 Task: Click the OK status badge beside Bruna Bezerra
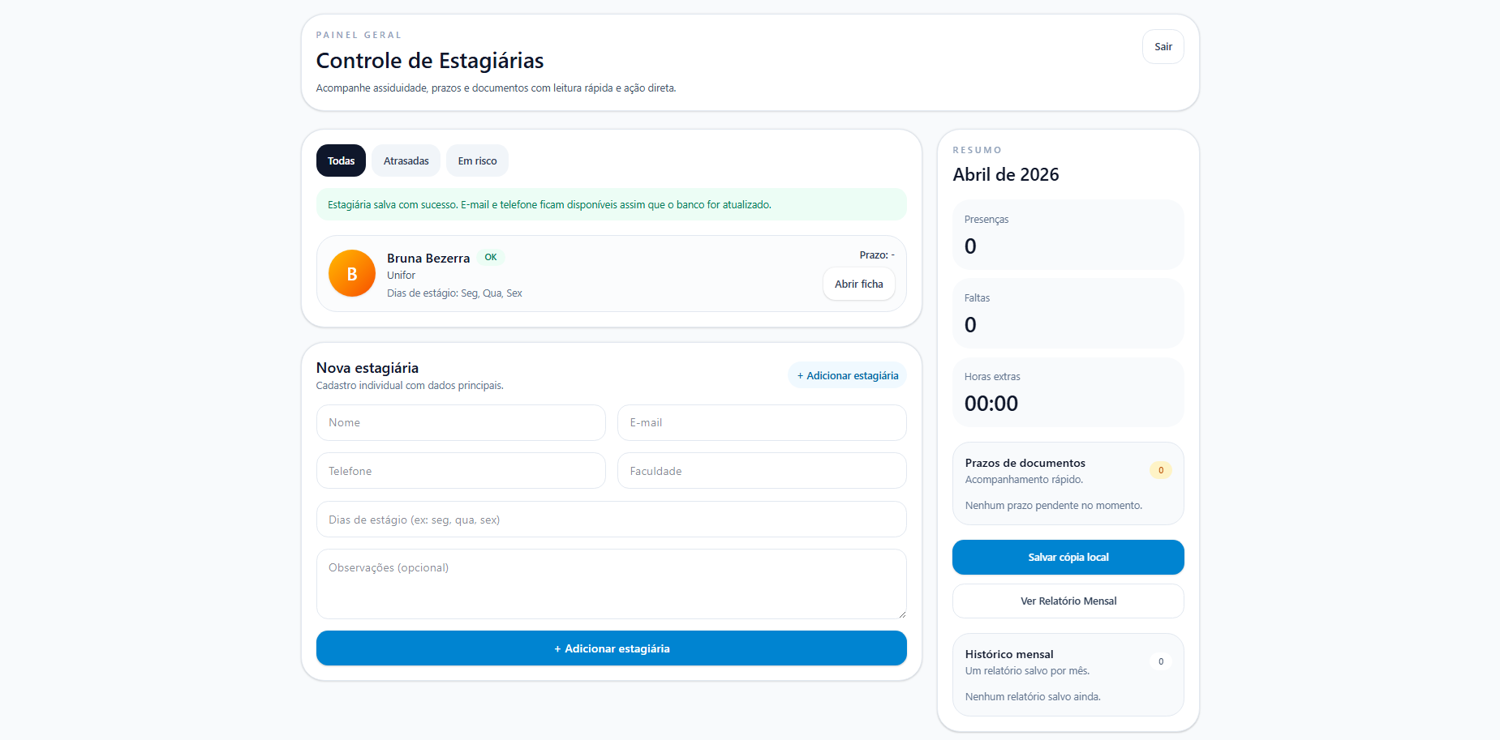490,257
